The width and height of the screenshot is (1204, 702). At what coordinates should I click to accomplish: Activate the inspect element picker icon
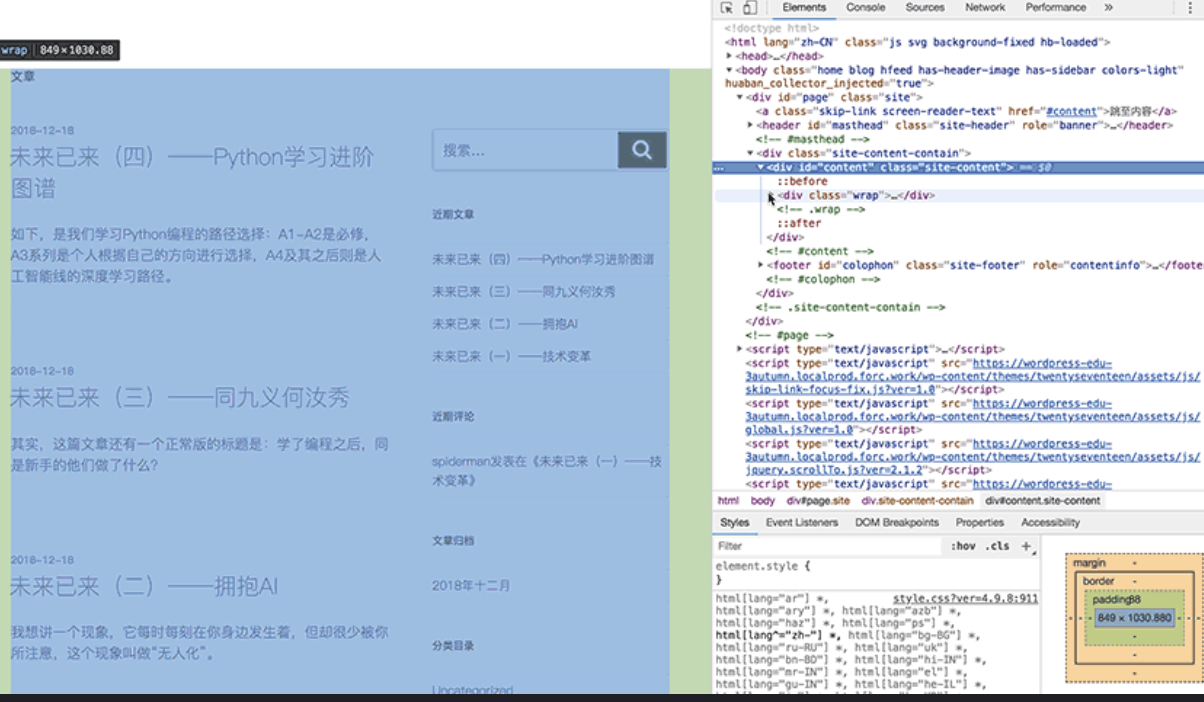[x=727, y=7]
